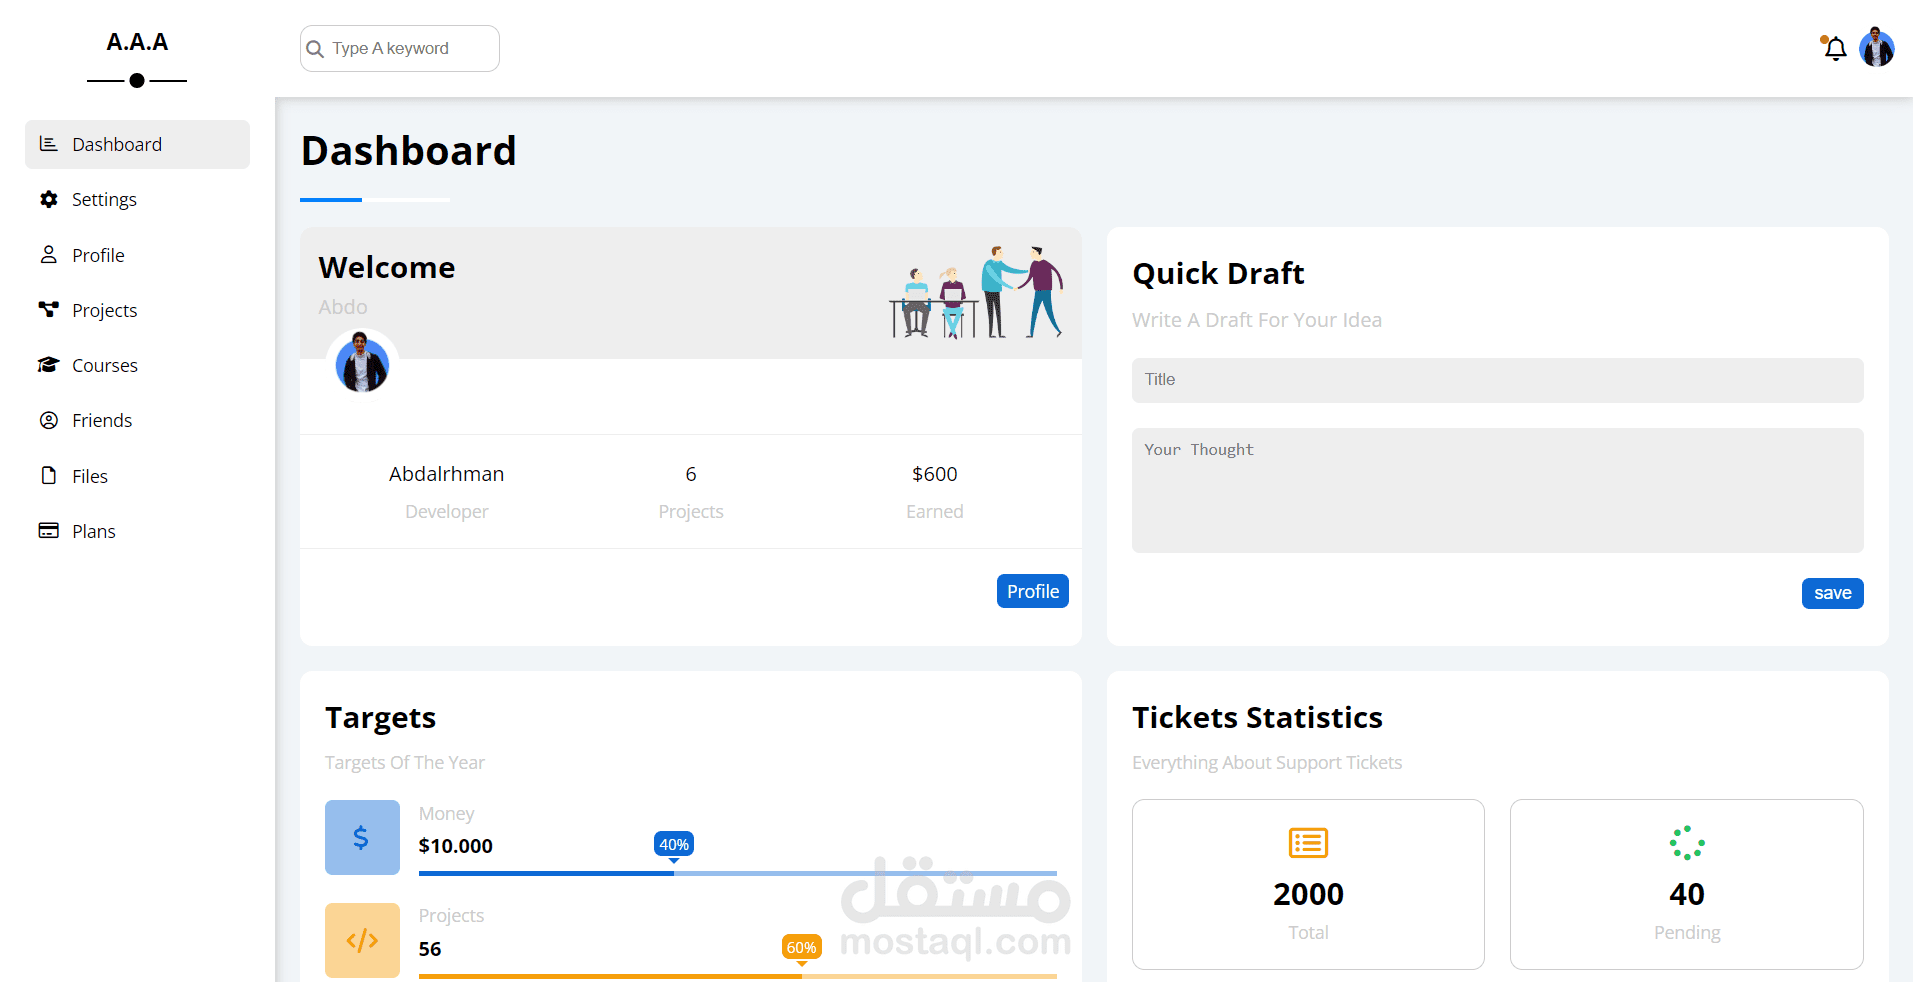The height and width of the screenshot is (982, 1913).
Task: Click the 6 projects count
Action: point(691,474)
